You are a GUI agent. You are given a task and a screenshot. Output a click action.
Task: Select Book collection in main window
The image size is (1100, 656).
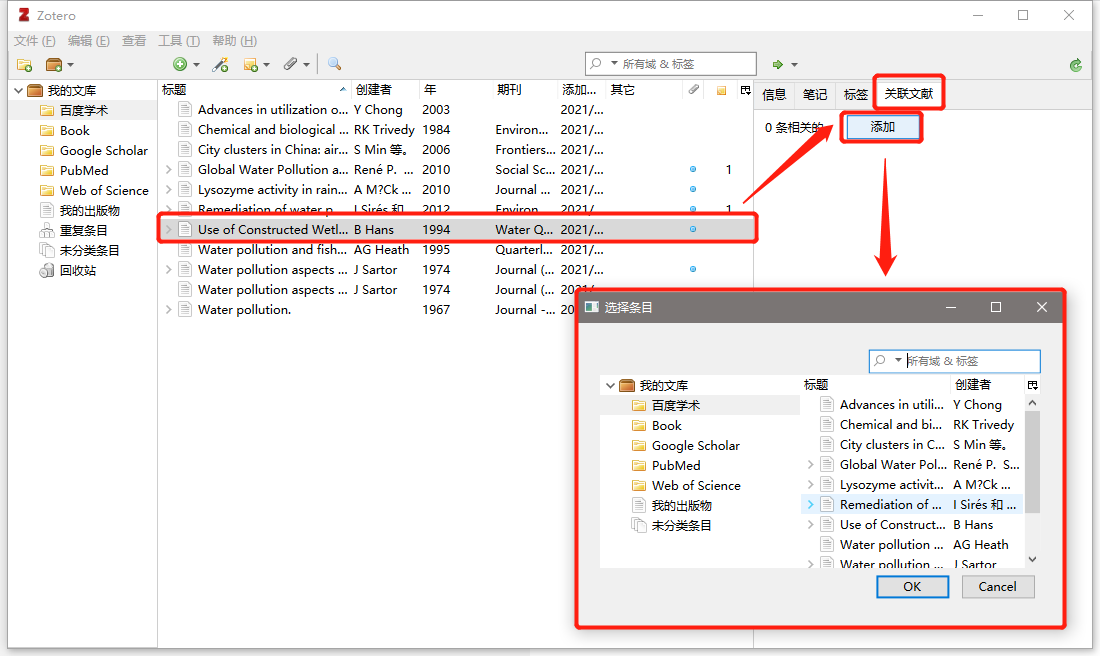[74, 130]
